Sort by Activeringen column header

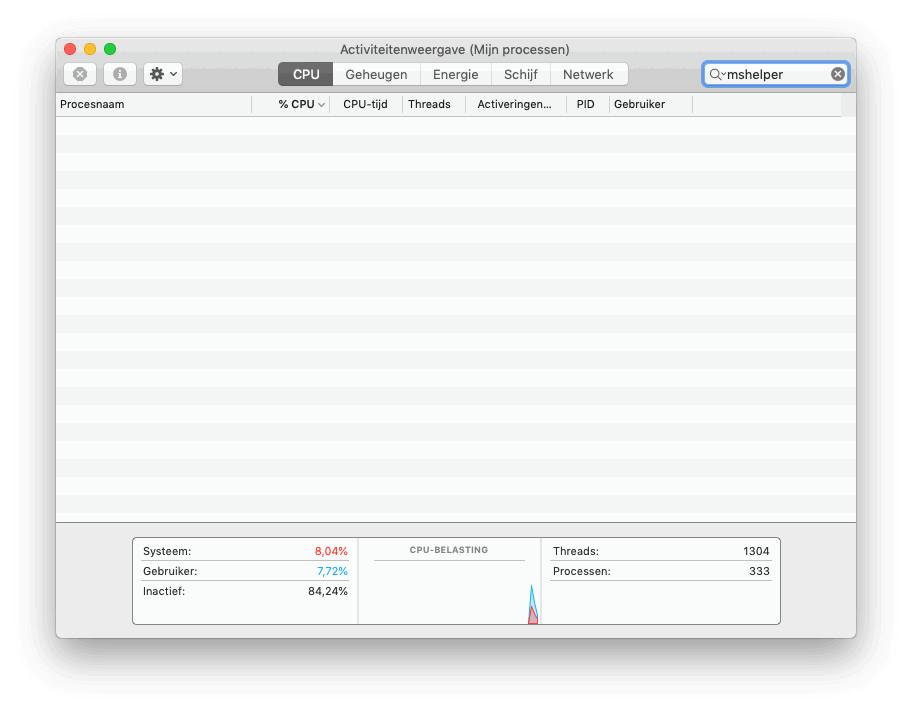click(x=515, y=105)
